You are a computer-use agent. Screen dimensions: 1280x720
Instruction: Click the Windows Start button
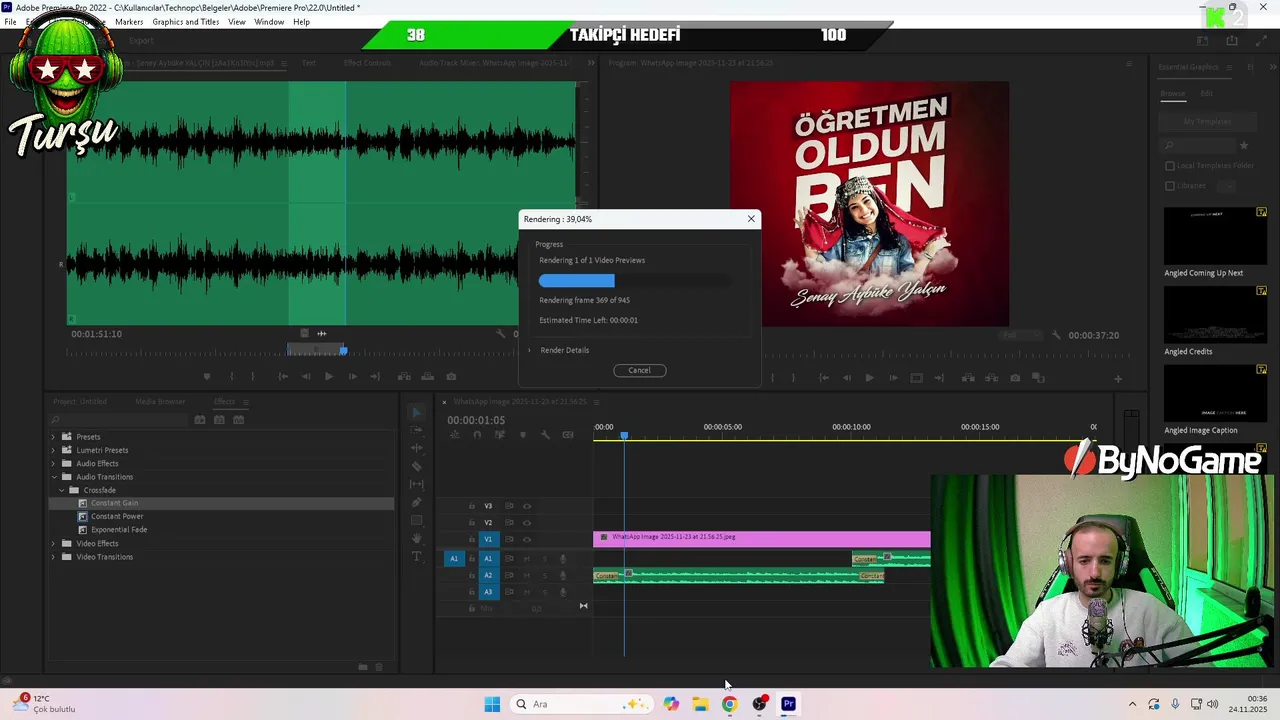pos(492,704)
